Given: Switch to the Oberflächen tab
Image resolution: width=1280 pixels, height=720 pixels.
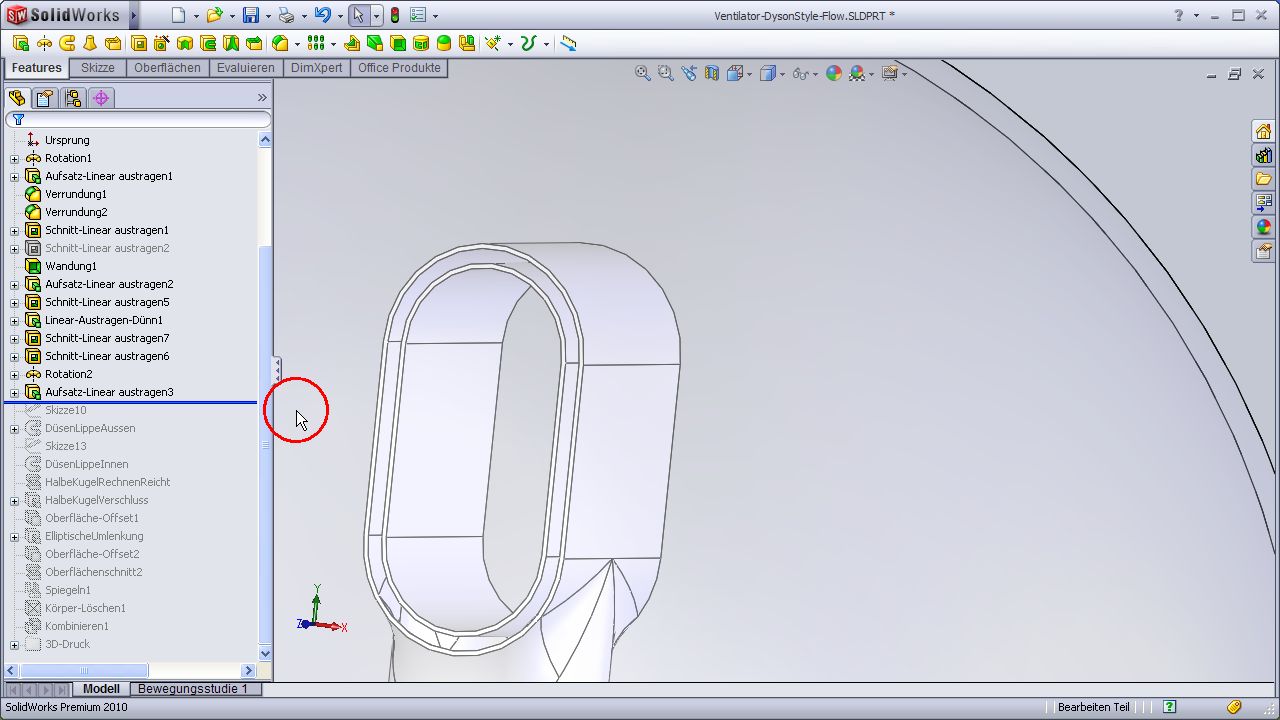Looking at the screenshot, I should pyautogui.click(x=167, y=68).
